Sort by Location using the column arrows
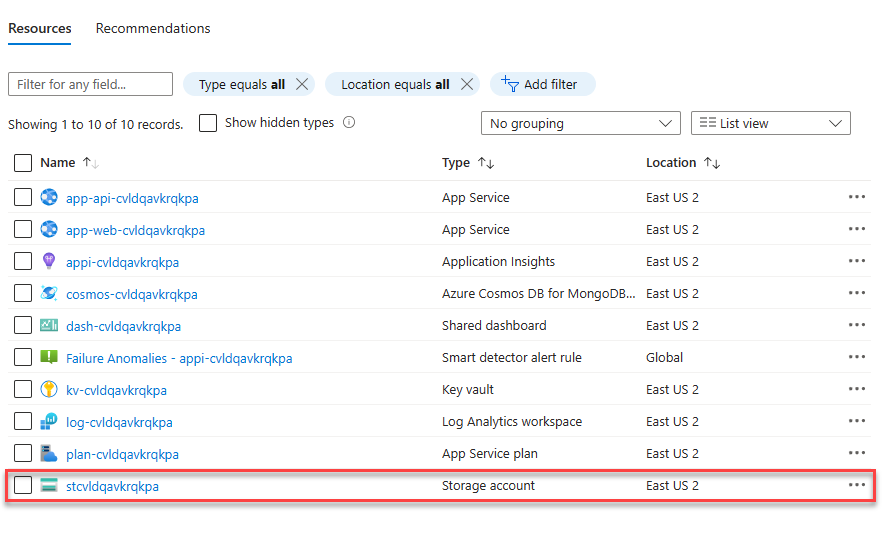This screenshot has width=886, height=535. 712,163
